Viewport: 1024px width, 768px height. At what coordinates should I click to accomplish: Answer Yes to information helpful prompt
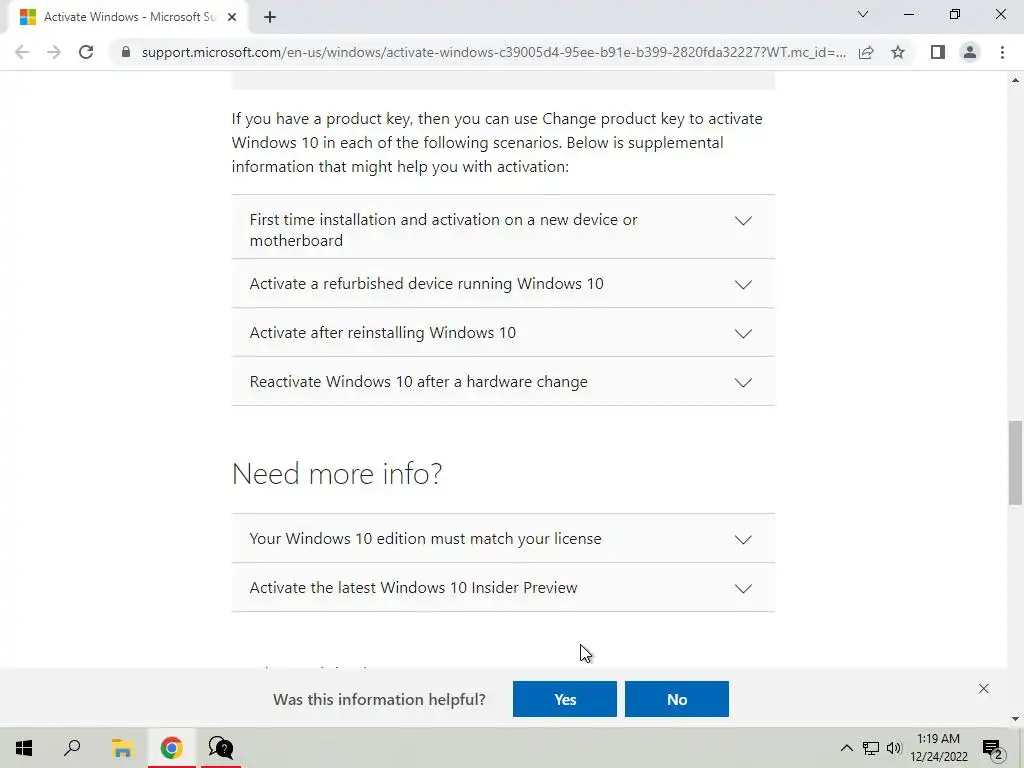point(565,699)
